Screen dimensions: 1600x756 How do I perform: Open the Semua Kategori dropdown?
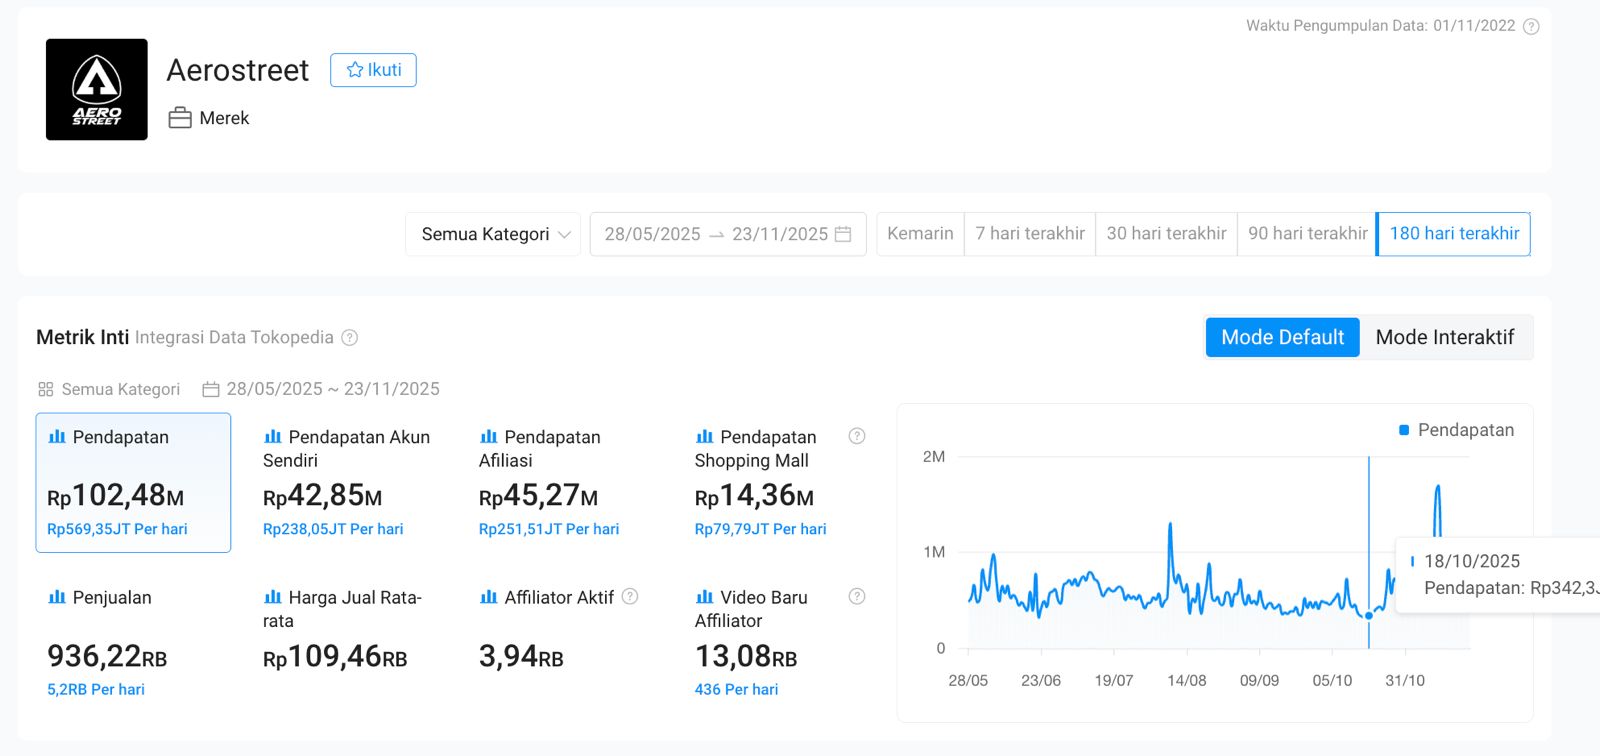pyautogui.click(x=493, y=234)
